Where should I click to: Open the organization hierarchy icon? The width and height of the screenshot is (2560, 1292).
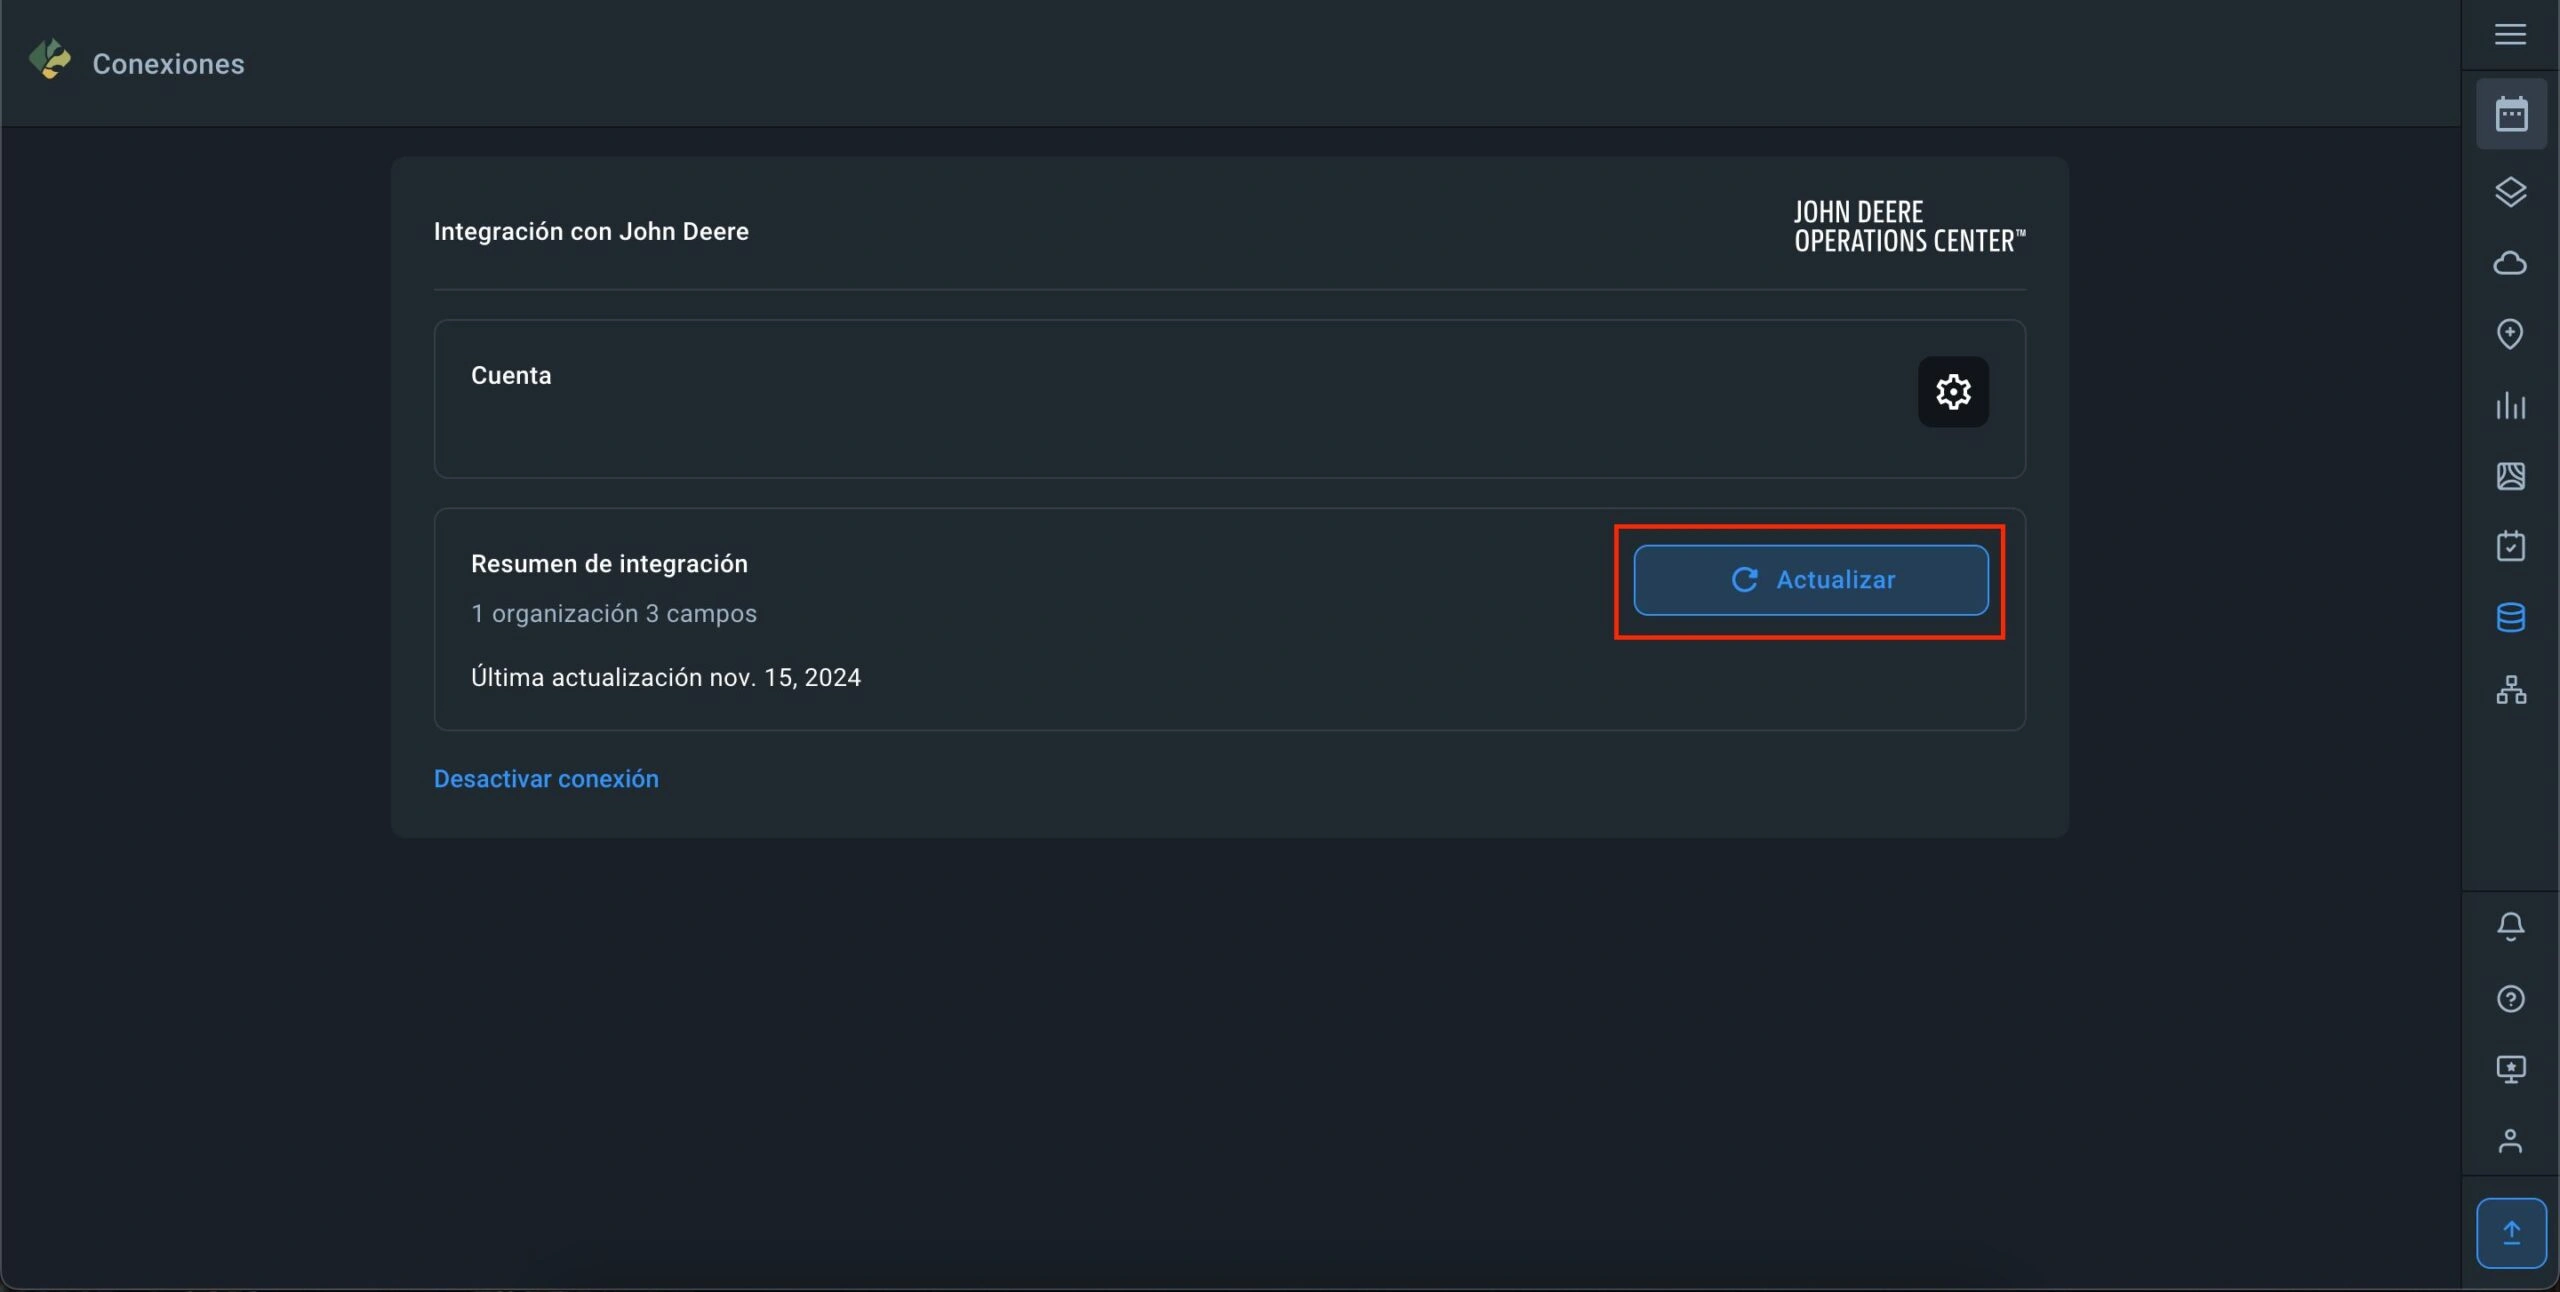pos(2510,690)
